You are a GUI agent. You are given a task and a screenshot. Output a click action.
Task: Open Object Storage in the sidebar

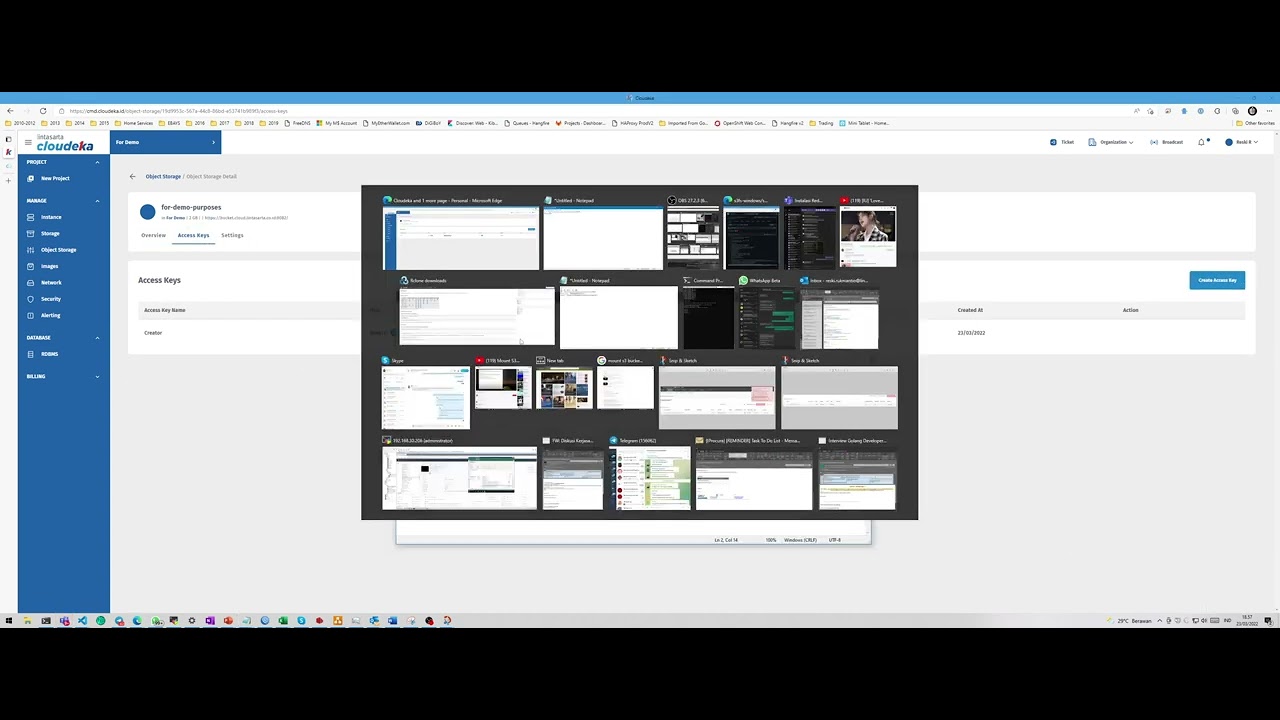coord(58,250)
